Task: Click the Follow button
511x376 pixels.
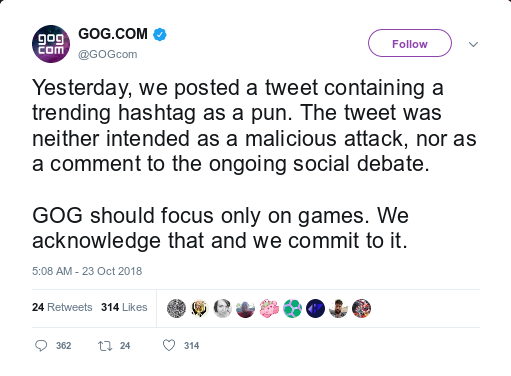Action: click(410, 43)
